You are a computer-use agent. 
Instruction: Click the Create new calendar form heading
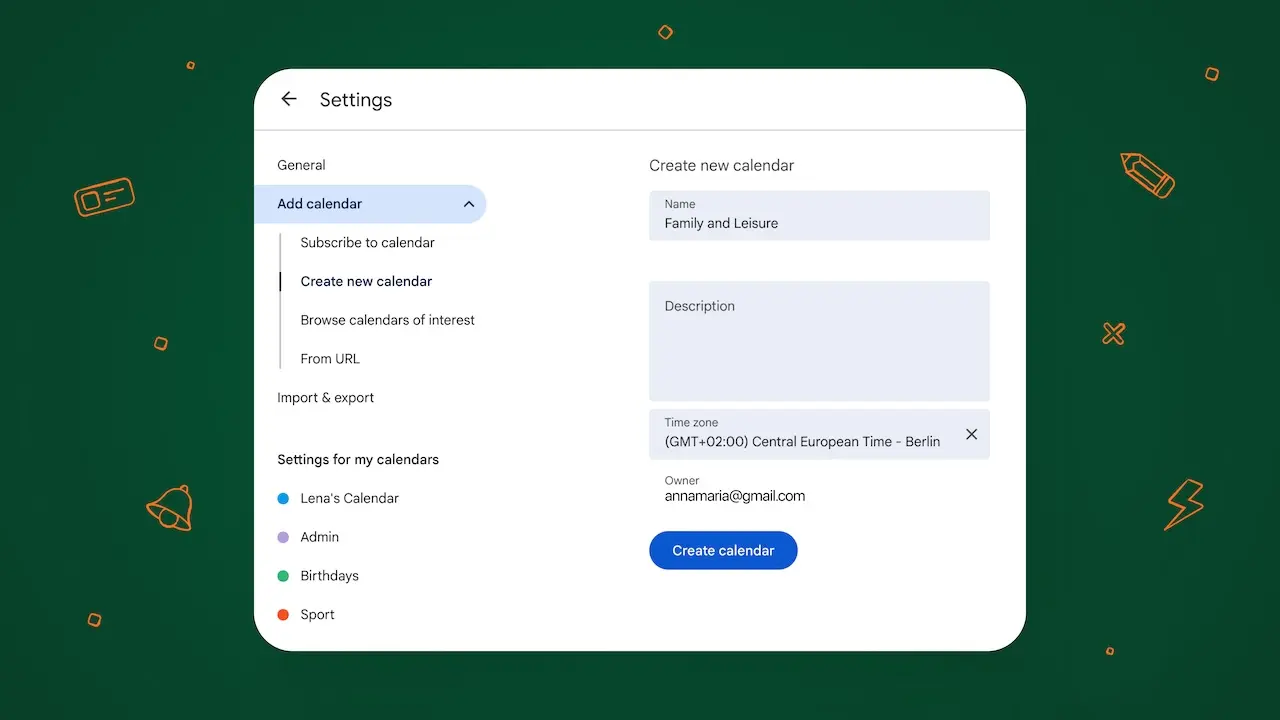tap(721, 166)
